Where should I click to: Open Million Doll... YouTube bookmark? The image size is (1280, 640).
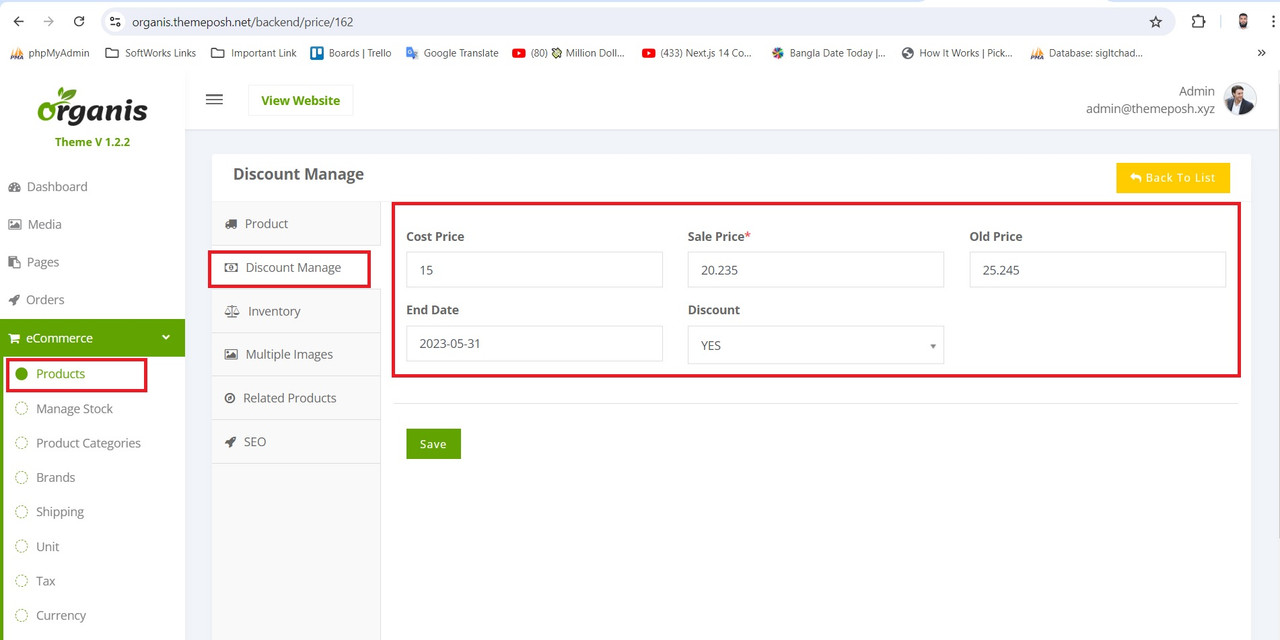click(x=568, y=53)
